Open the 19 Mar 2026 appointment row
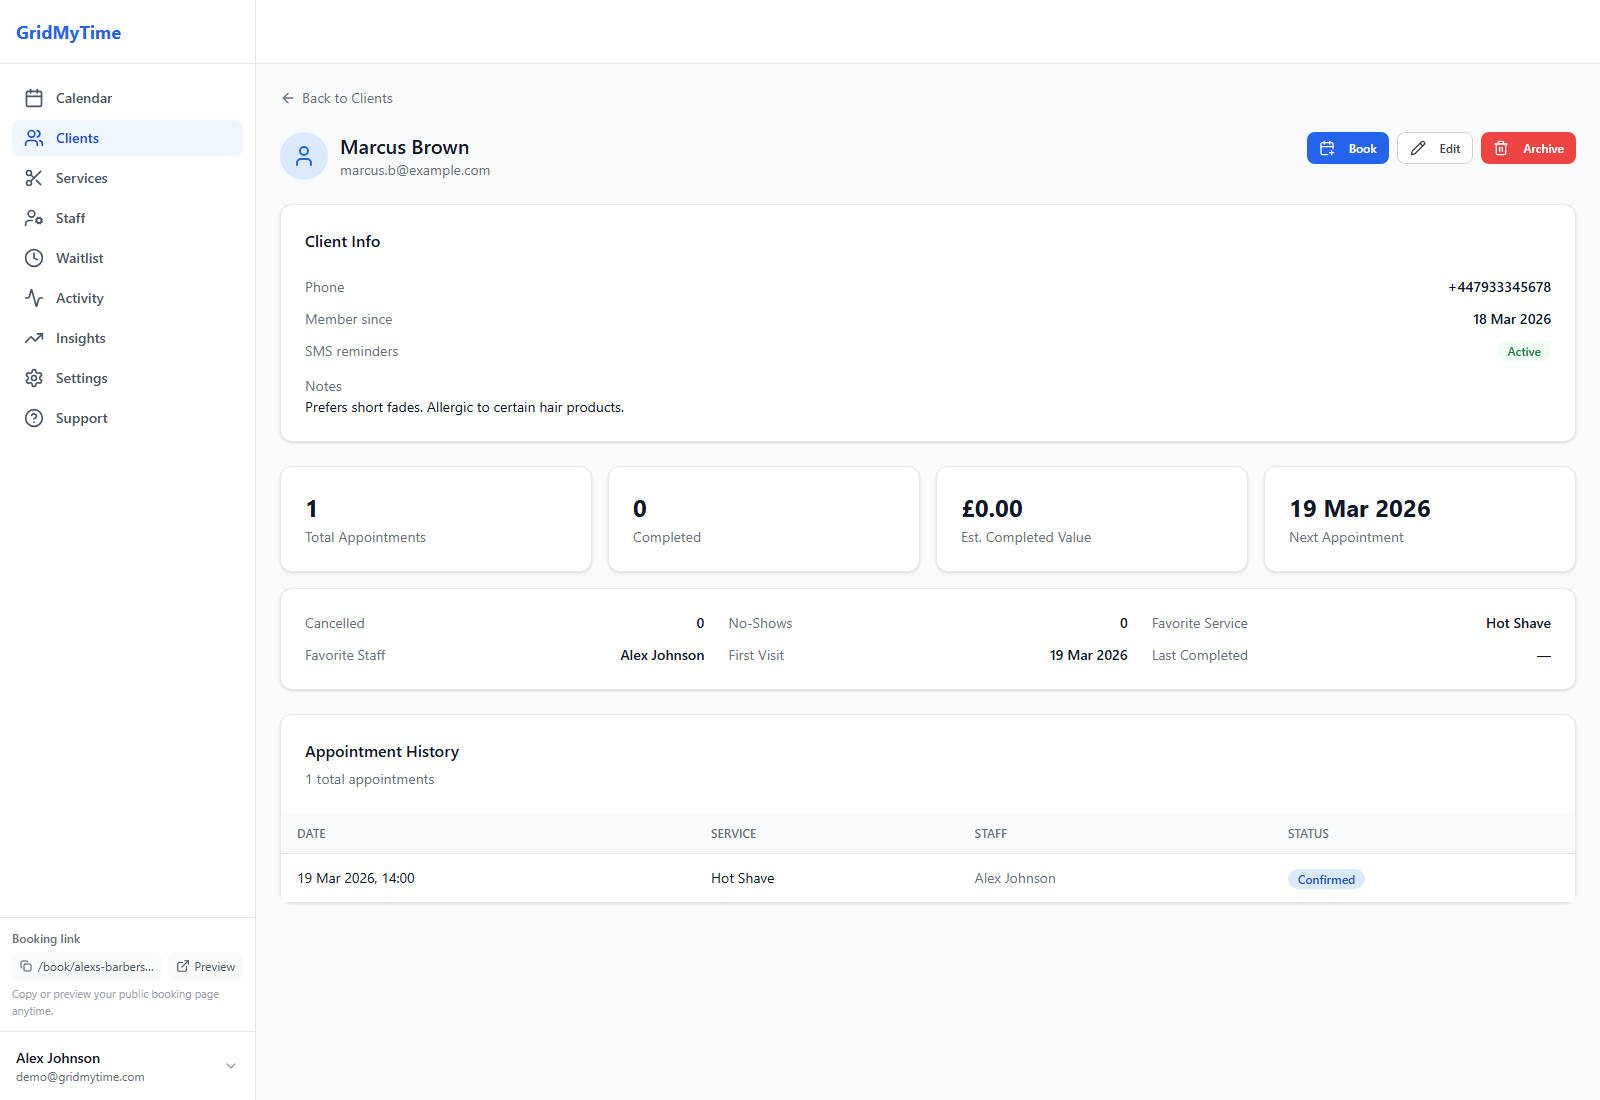The image size is (1600, 1100). click(356, 878)
